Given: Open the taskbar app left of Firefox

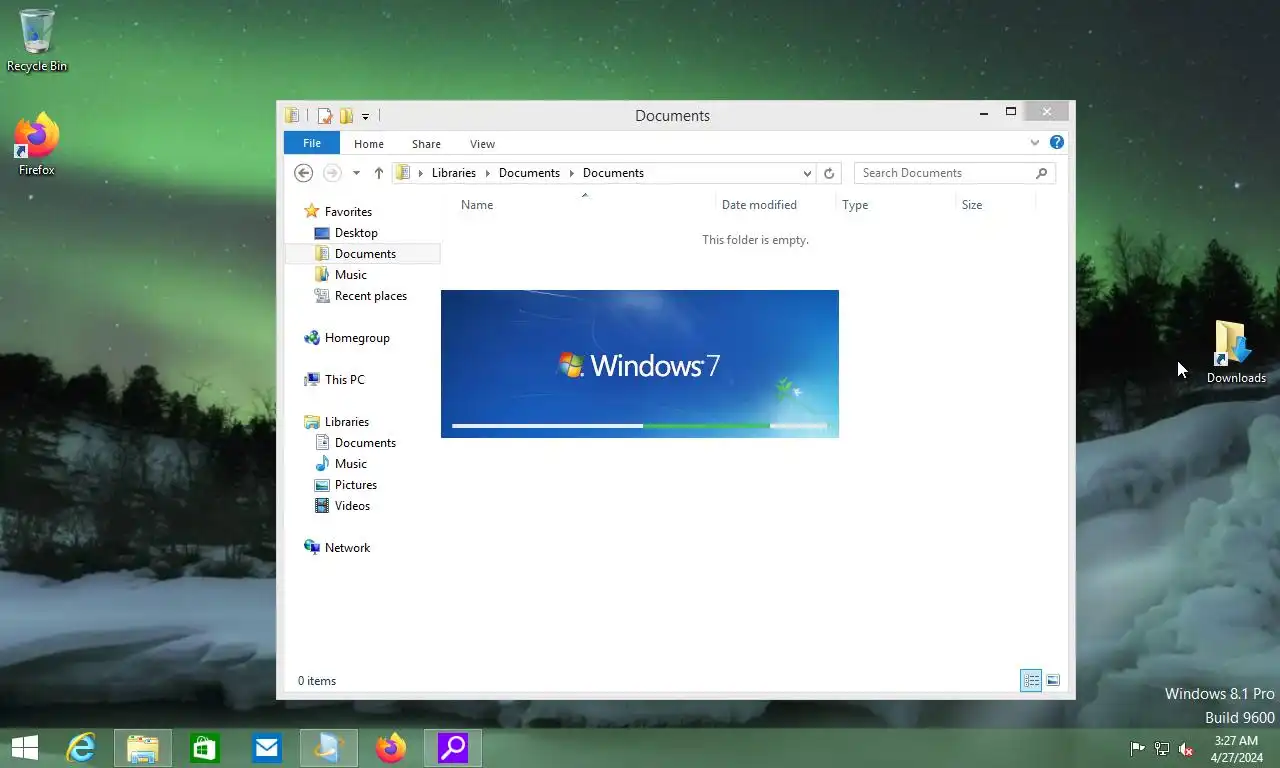Looking at the screenshot, I should 329,748.
